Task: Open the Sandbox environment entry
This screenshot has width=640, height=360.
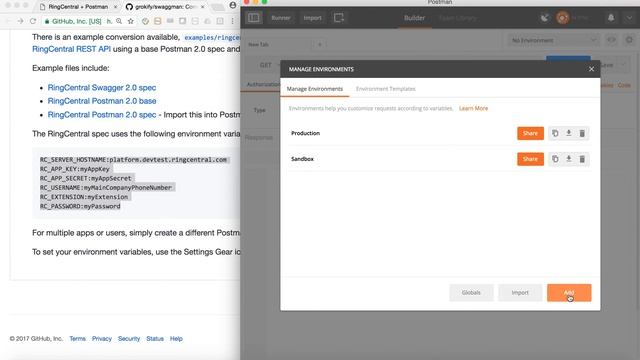Action: (302, 159)
